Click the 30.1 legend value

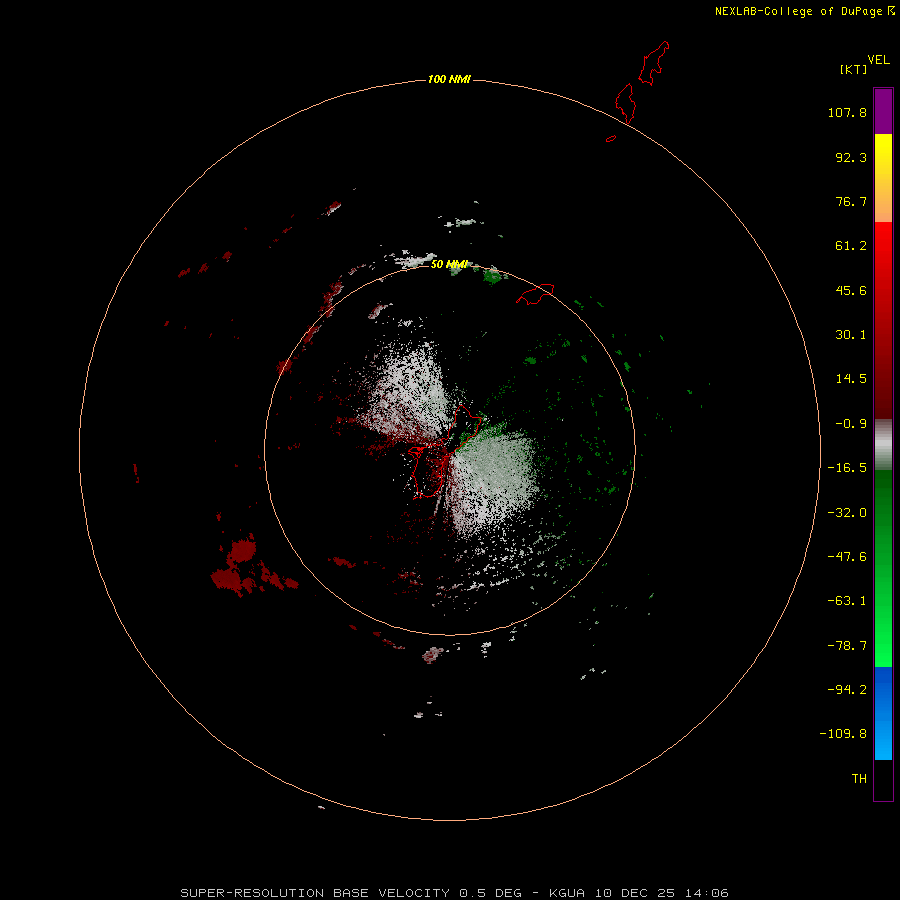851,335
